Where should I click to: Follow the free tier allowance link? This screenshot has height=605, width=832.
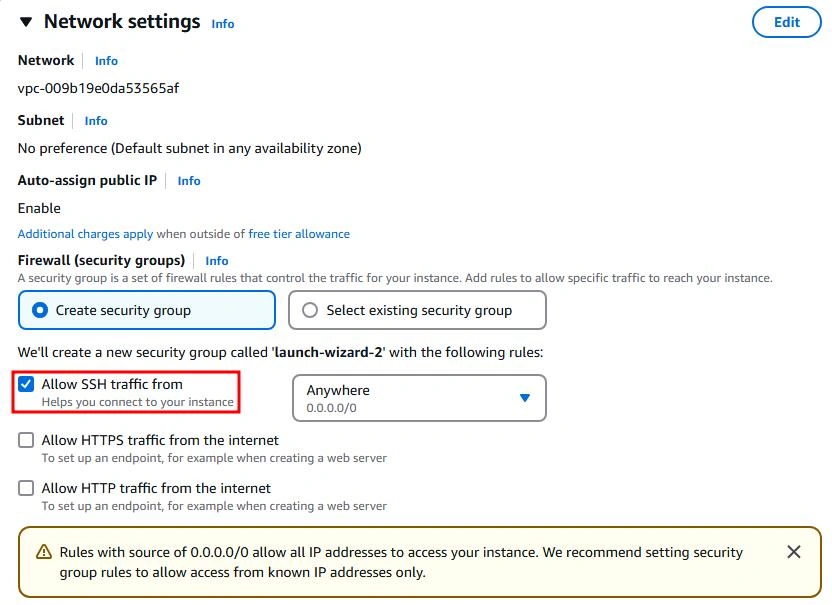click(299, 234)
